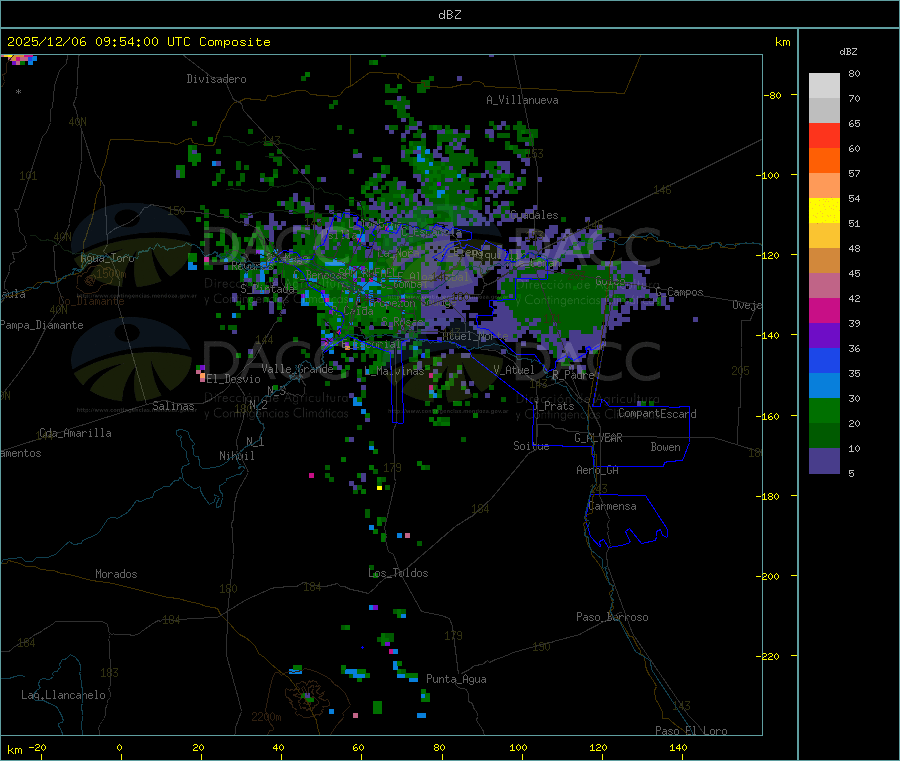Click the G_ALVEAR map label
900x761 pixels.
point(598,438)
